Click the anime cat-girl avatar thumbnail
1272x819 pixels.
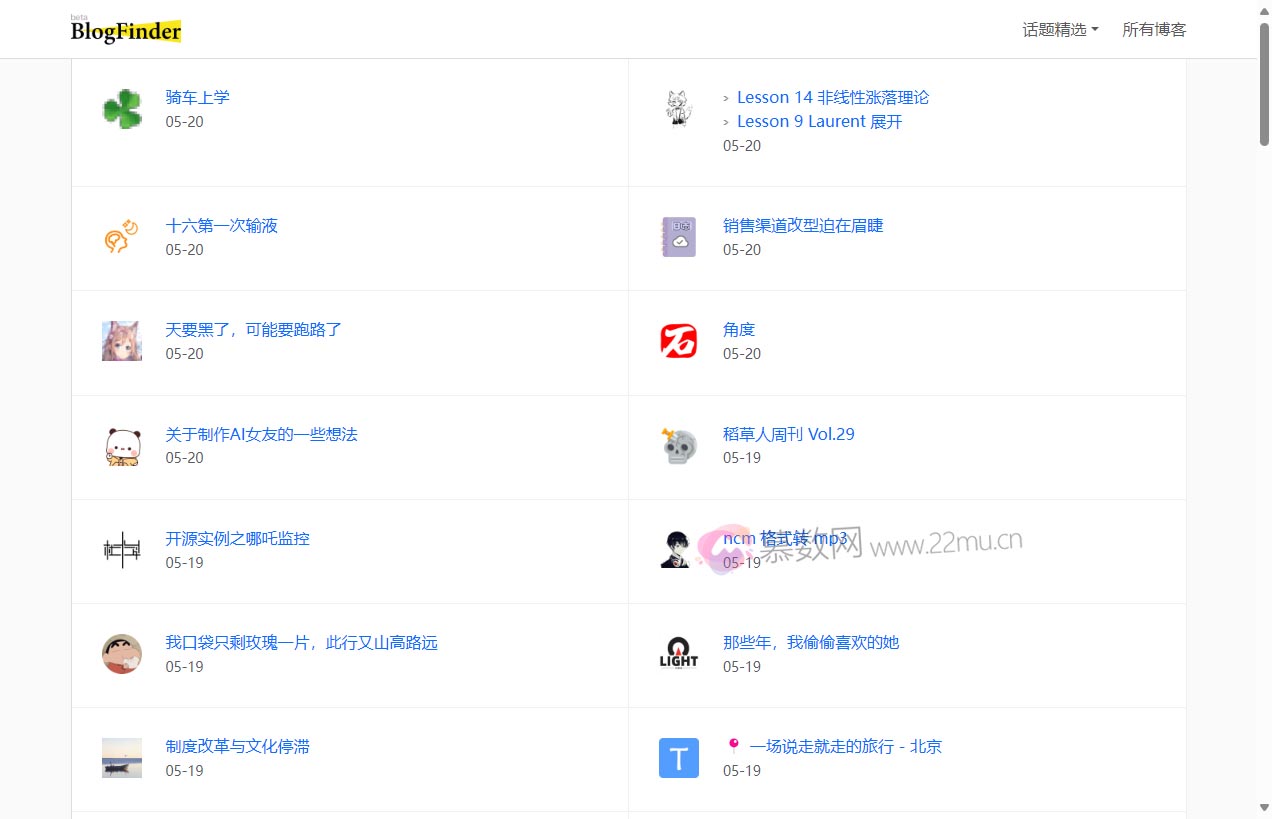[122, 341]
